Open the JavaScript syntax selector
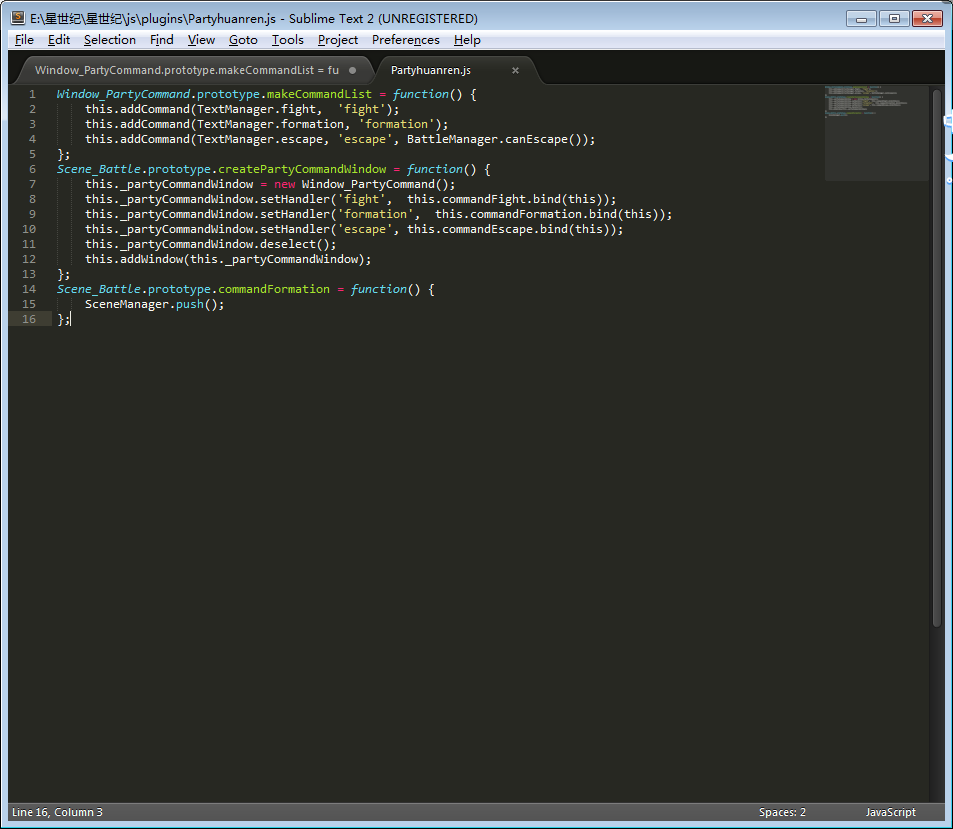 coord(890,812)
